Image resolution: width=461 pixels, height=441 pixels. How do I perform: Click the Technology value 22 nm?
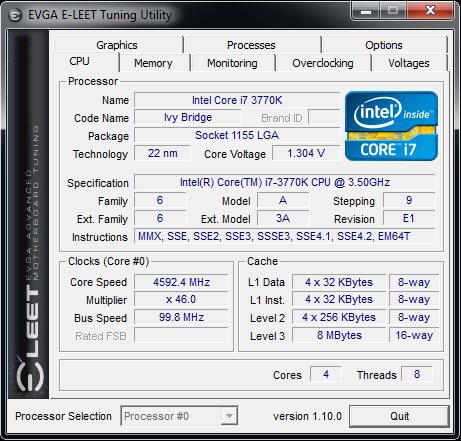(162, 153)
